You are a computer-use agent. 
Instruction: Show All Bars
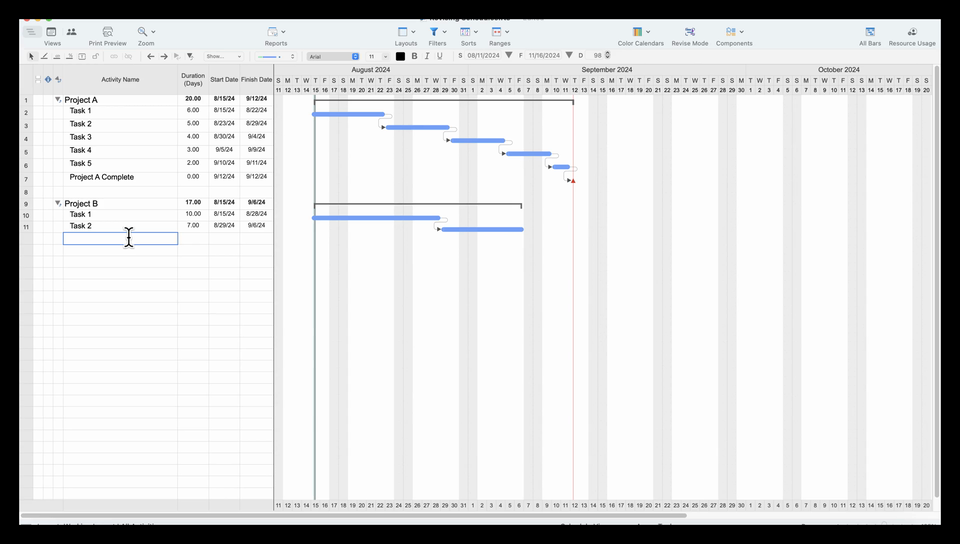click(869, 36)
